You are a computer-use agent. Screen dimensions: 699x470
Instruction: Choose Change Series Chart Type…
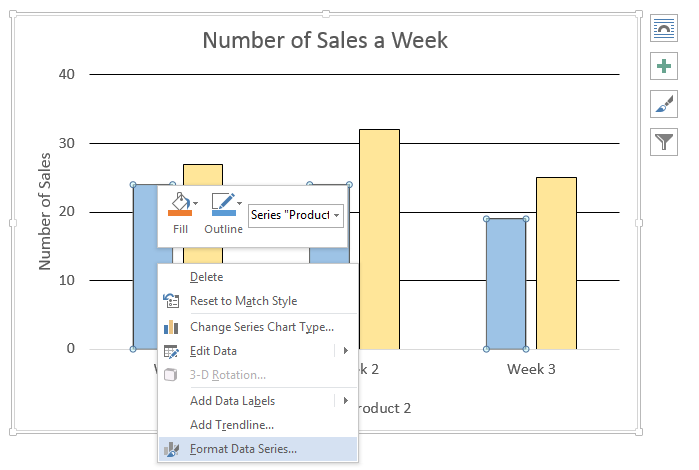click(x=258, y=327)
